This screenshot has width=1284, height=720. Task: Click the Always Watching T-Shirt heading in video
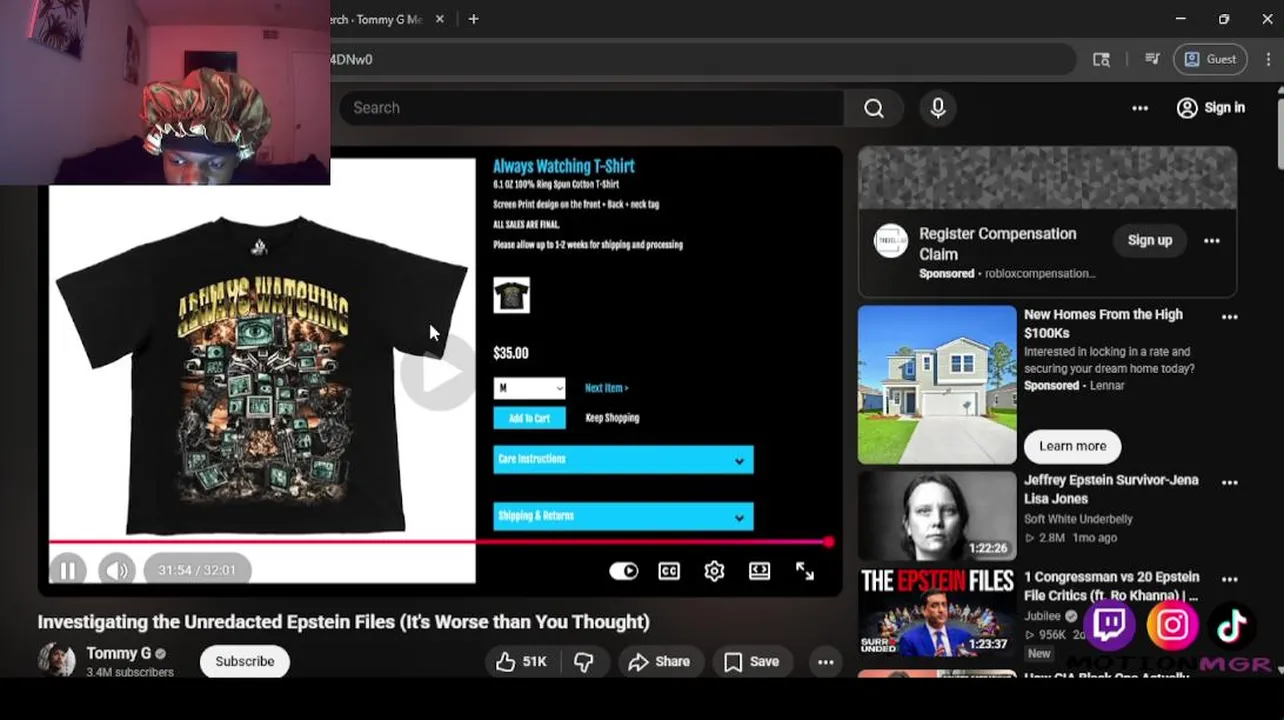(x=564, y=166)
